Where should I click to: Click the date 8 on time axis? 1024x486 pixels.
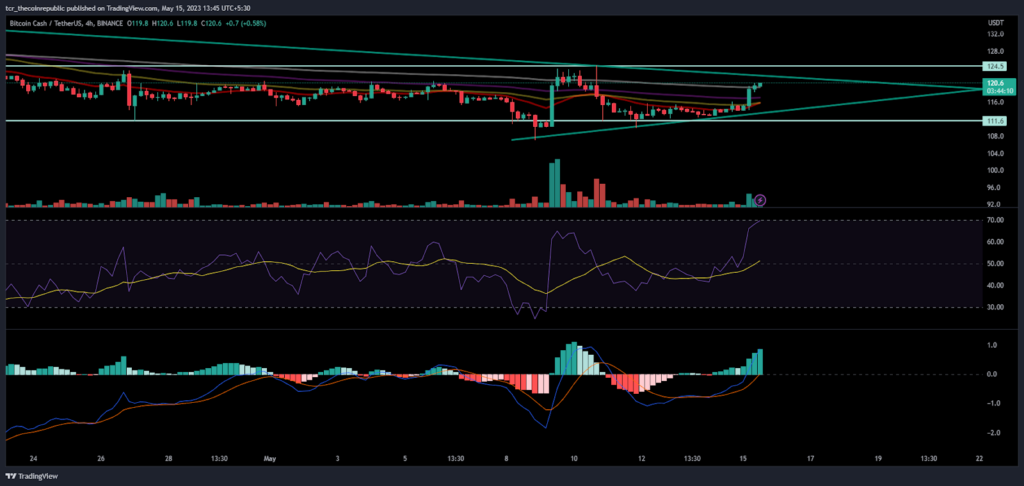(507, 459)
